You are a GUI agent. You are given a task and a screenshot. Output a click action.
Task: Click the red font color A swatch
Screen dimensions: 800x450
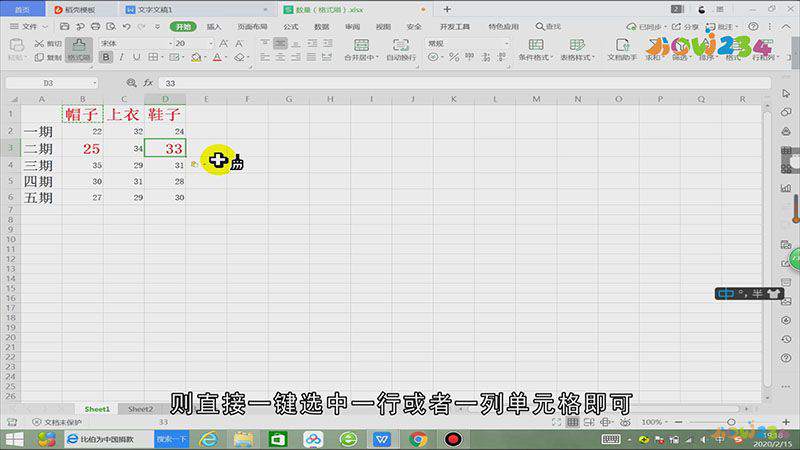tap(217, 58)
